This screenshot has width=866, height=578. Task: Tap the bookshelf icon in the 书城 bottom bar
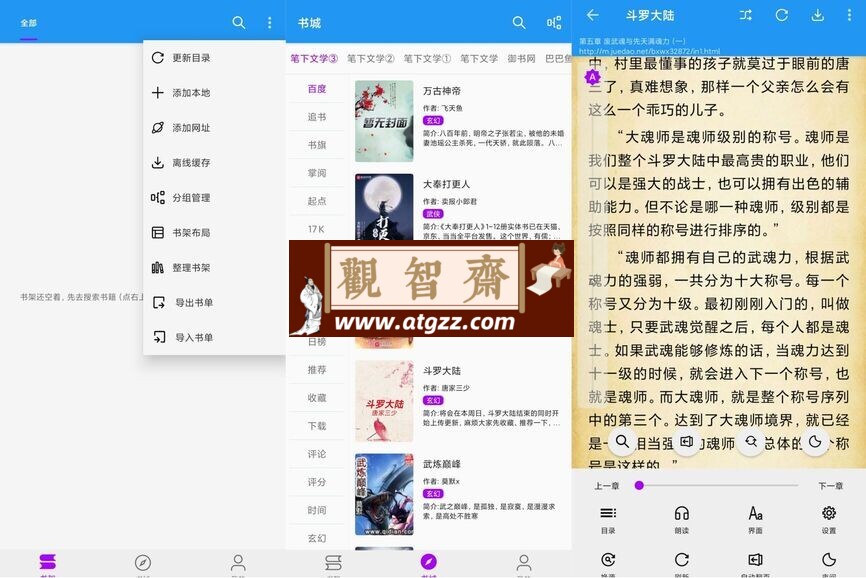(x=333, y=563)
